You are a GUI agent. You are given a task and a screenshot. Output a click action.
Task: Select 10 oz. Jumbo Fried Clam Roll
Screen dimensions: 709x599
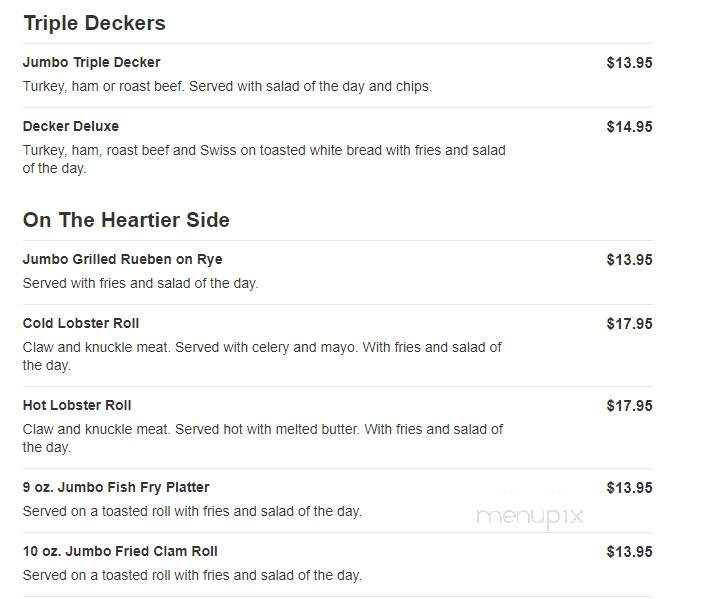point(120,551)
